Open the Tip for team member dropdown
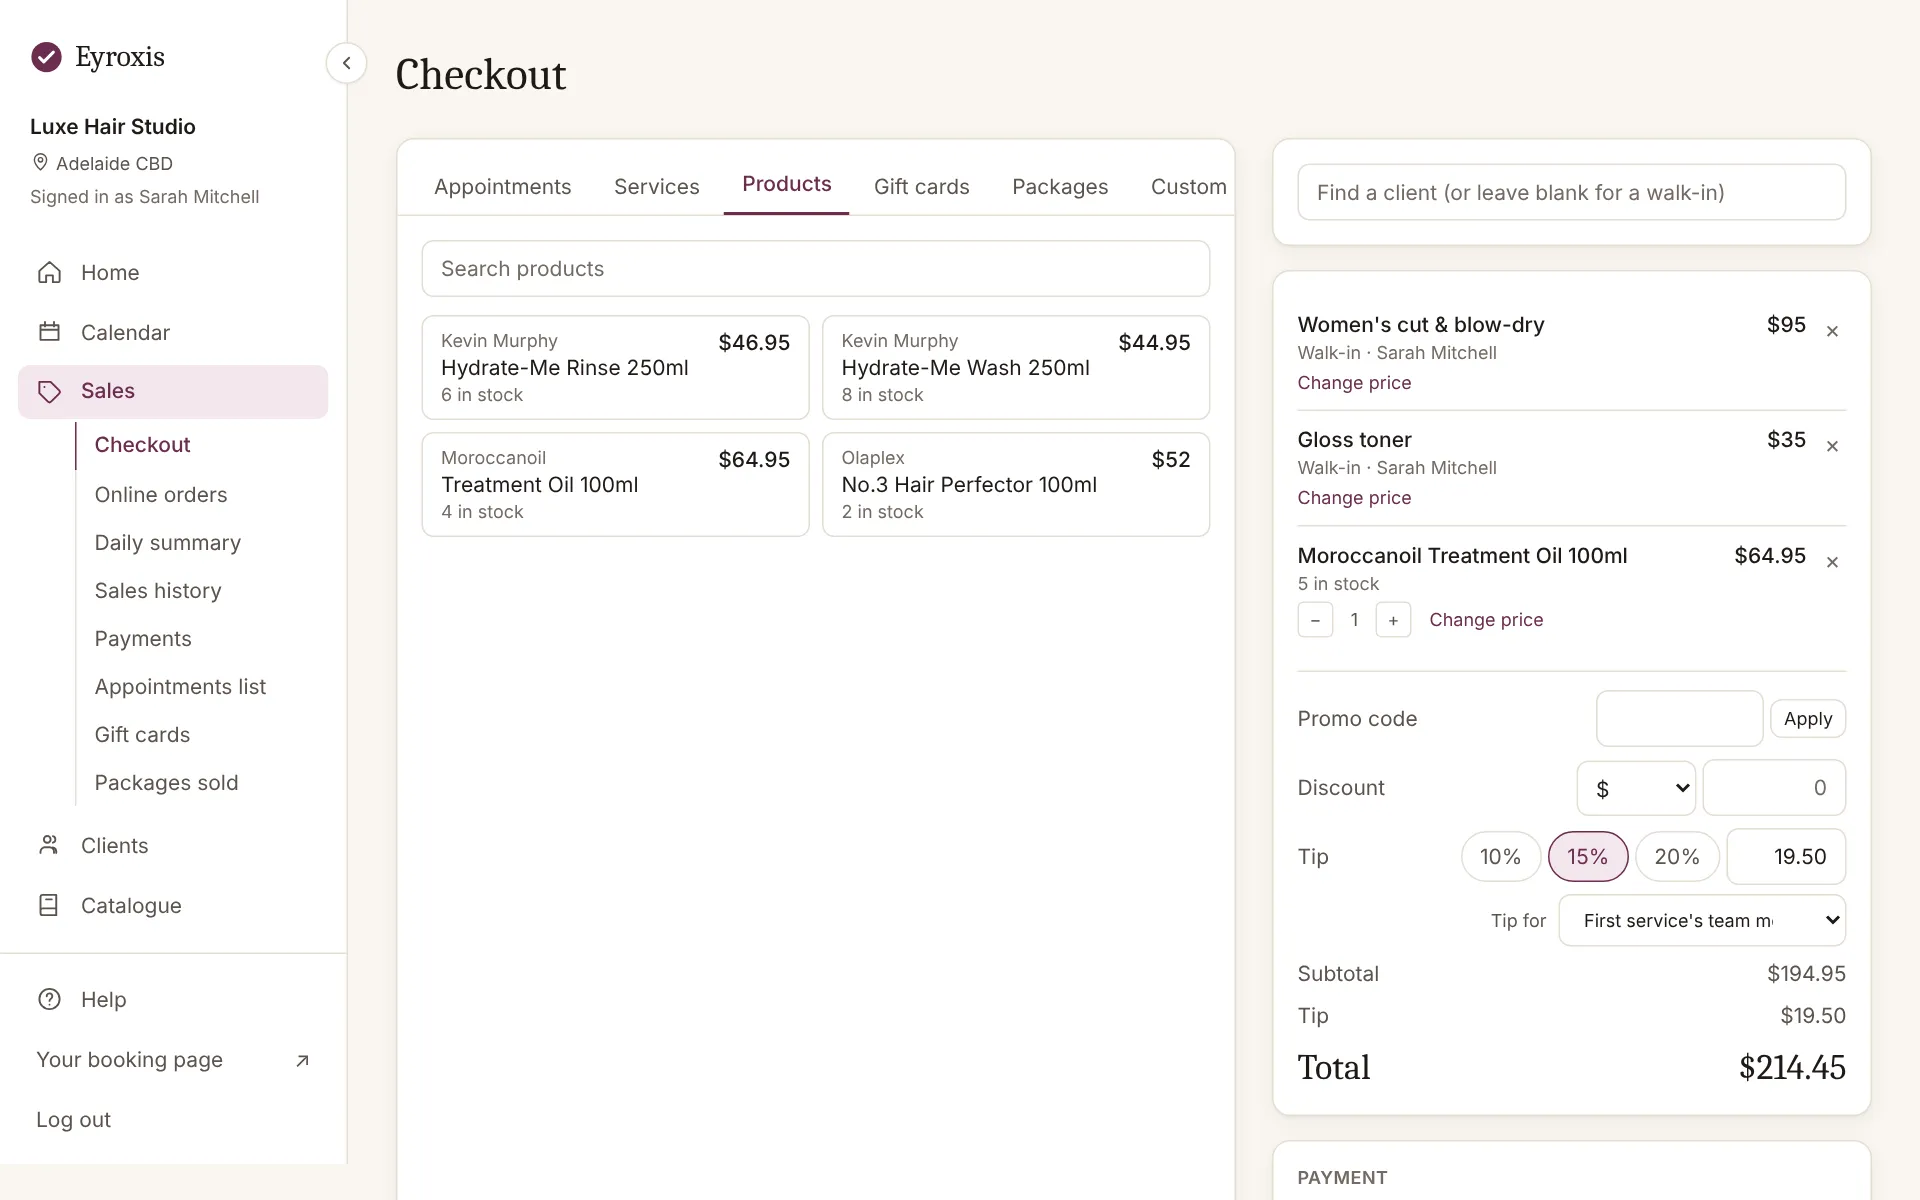This screenshot has width=1920, height=1200. point(1702,920)
